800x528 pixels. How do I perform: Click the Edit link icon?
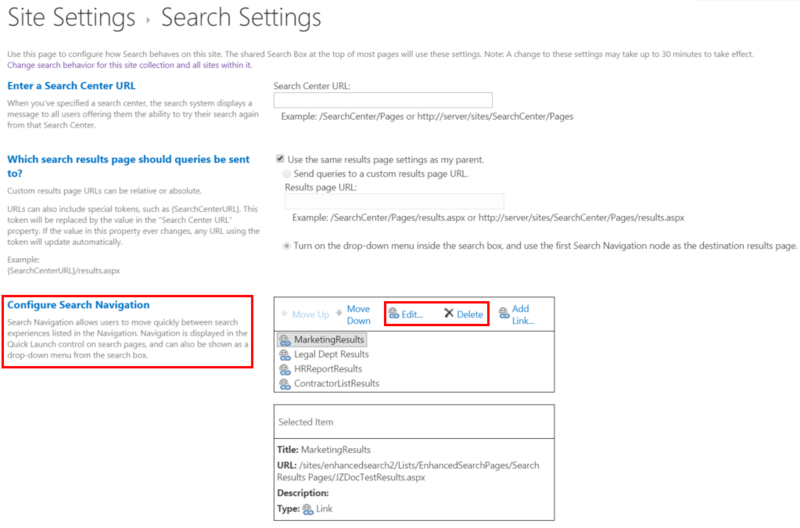point(394,314)
